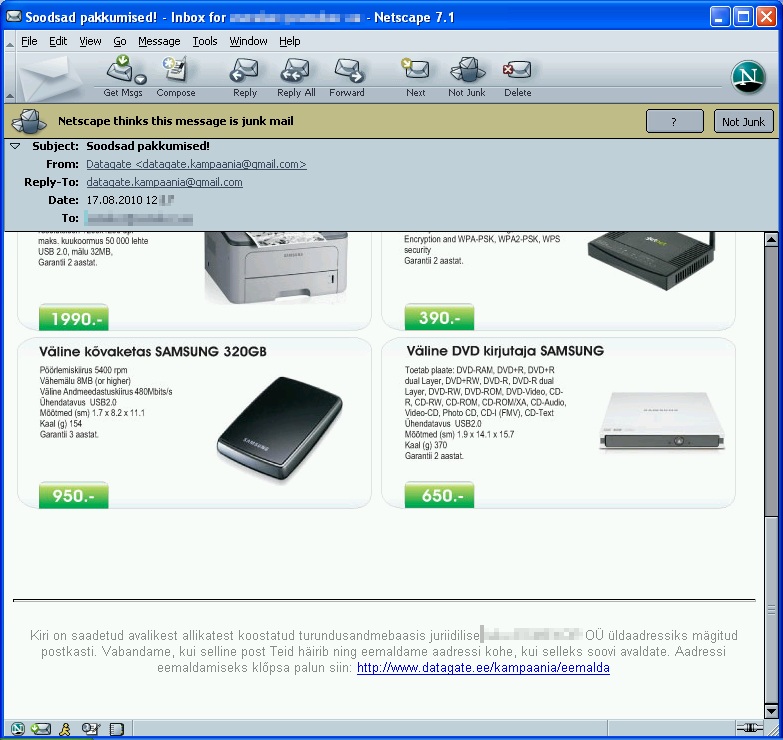Image resolution: width=783 pixels, height=740 pixels.
Task: Click the online/offline connection status icon
Action: coord(750,728)
